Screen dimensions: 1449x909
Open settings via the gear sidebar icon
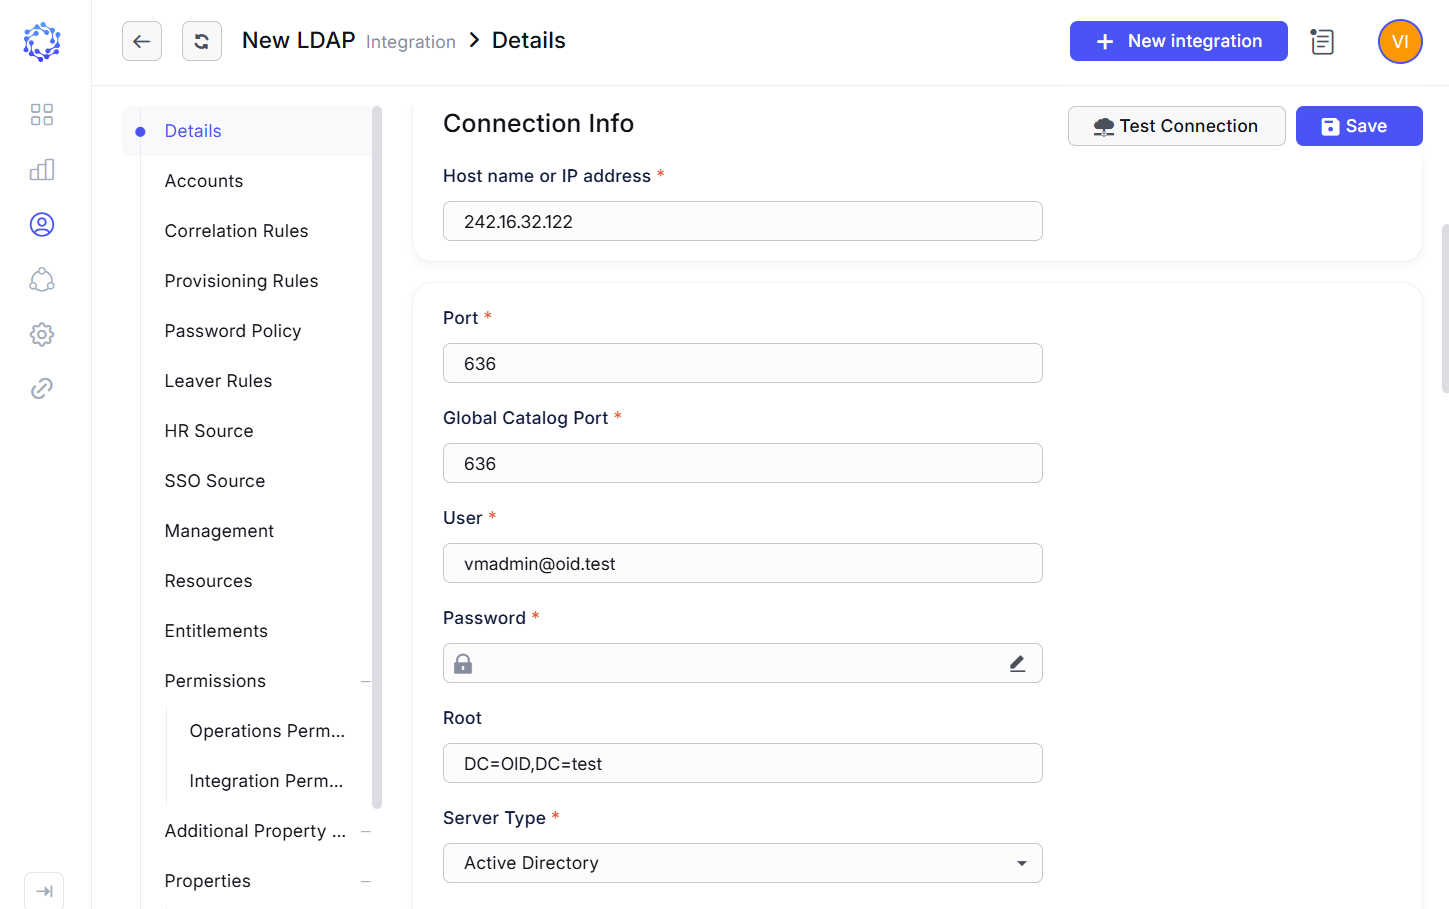click(x=41, y=334)
